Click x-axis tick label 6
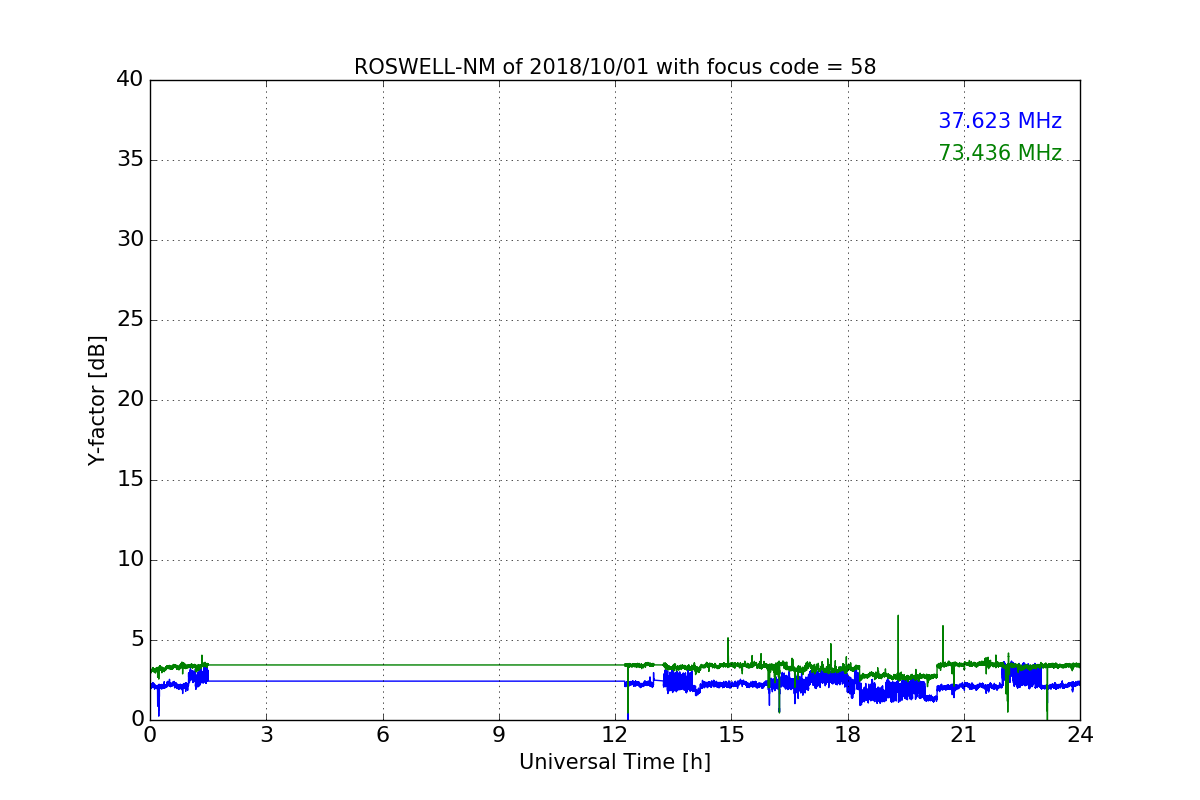The height and width of the screenshot is (800, 1200). 382,734
